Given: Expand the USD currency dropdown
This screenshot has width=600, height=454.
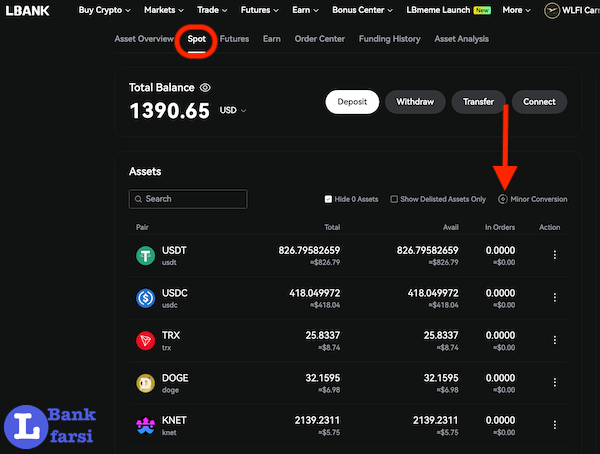Looking at the screenshot, I should (234, 110).
